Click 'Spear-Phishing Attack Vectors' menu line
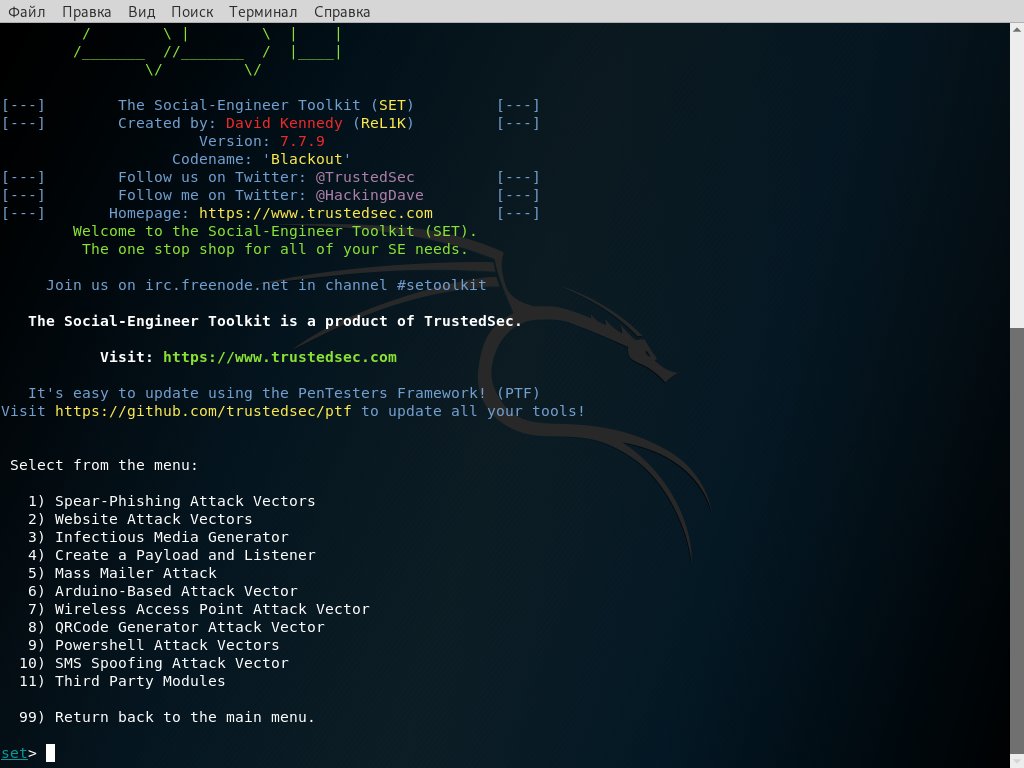1024x768 pixels. [x=171, y=501]
